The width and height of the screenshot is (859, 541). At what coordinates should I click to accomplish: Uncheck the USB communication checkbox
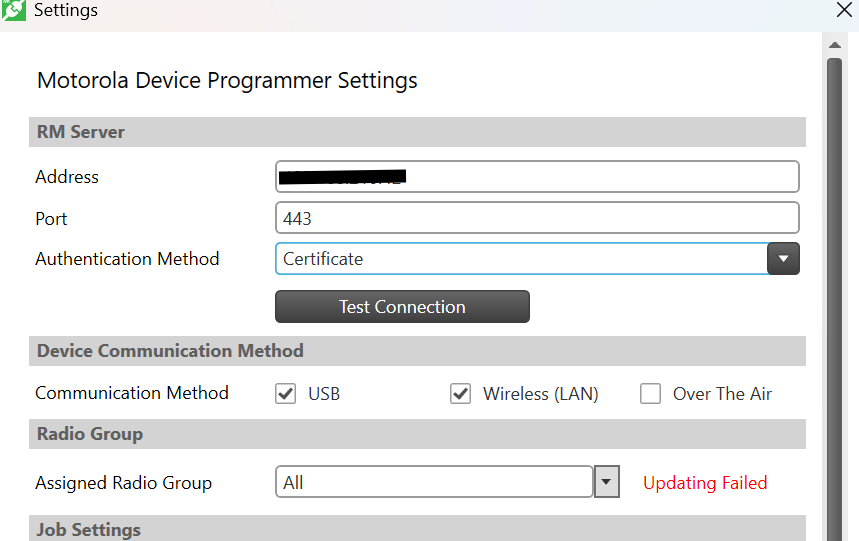285,394
